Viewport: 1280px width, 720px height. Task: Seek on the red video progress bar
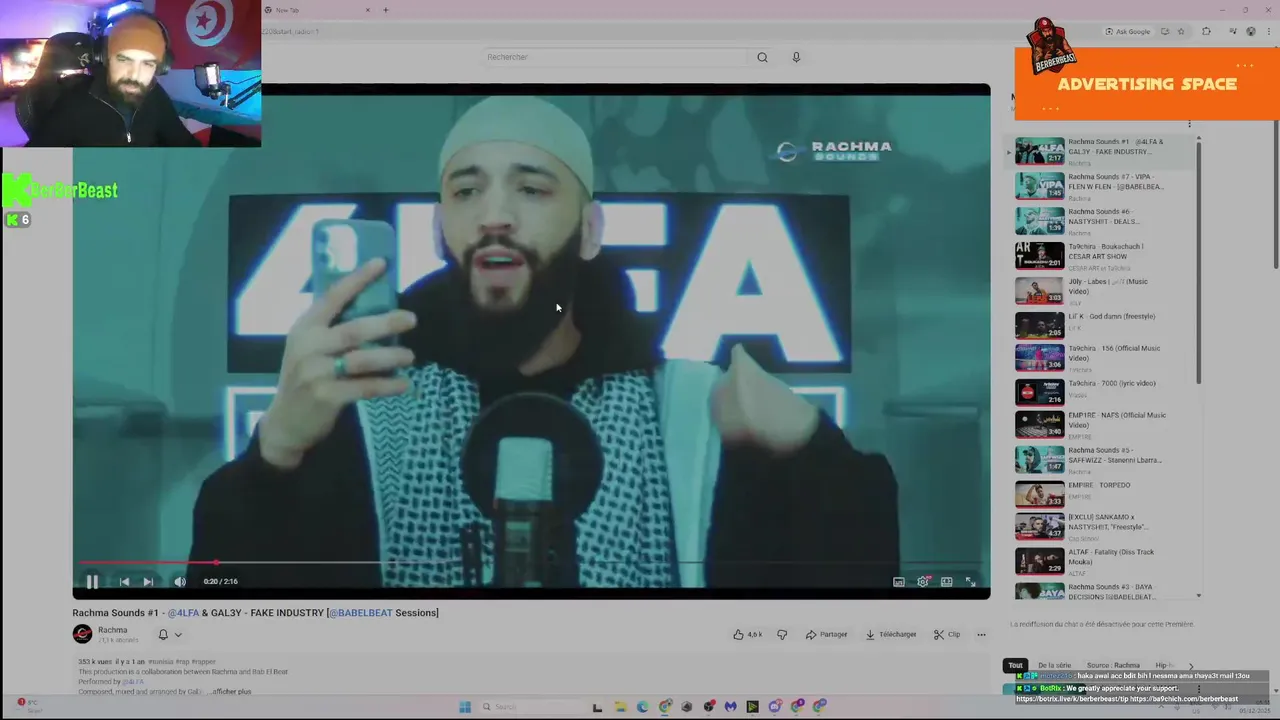(531, 563)
